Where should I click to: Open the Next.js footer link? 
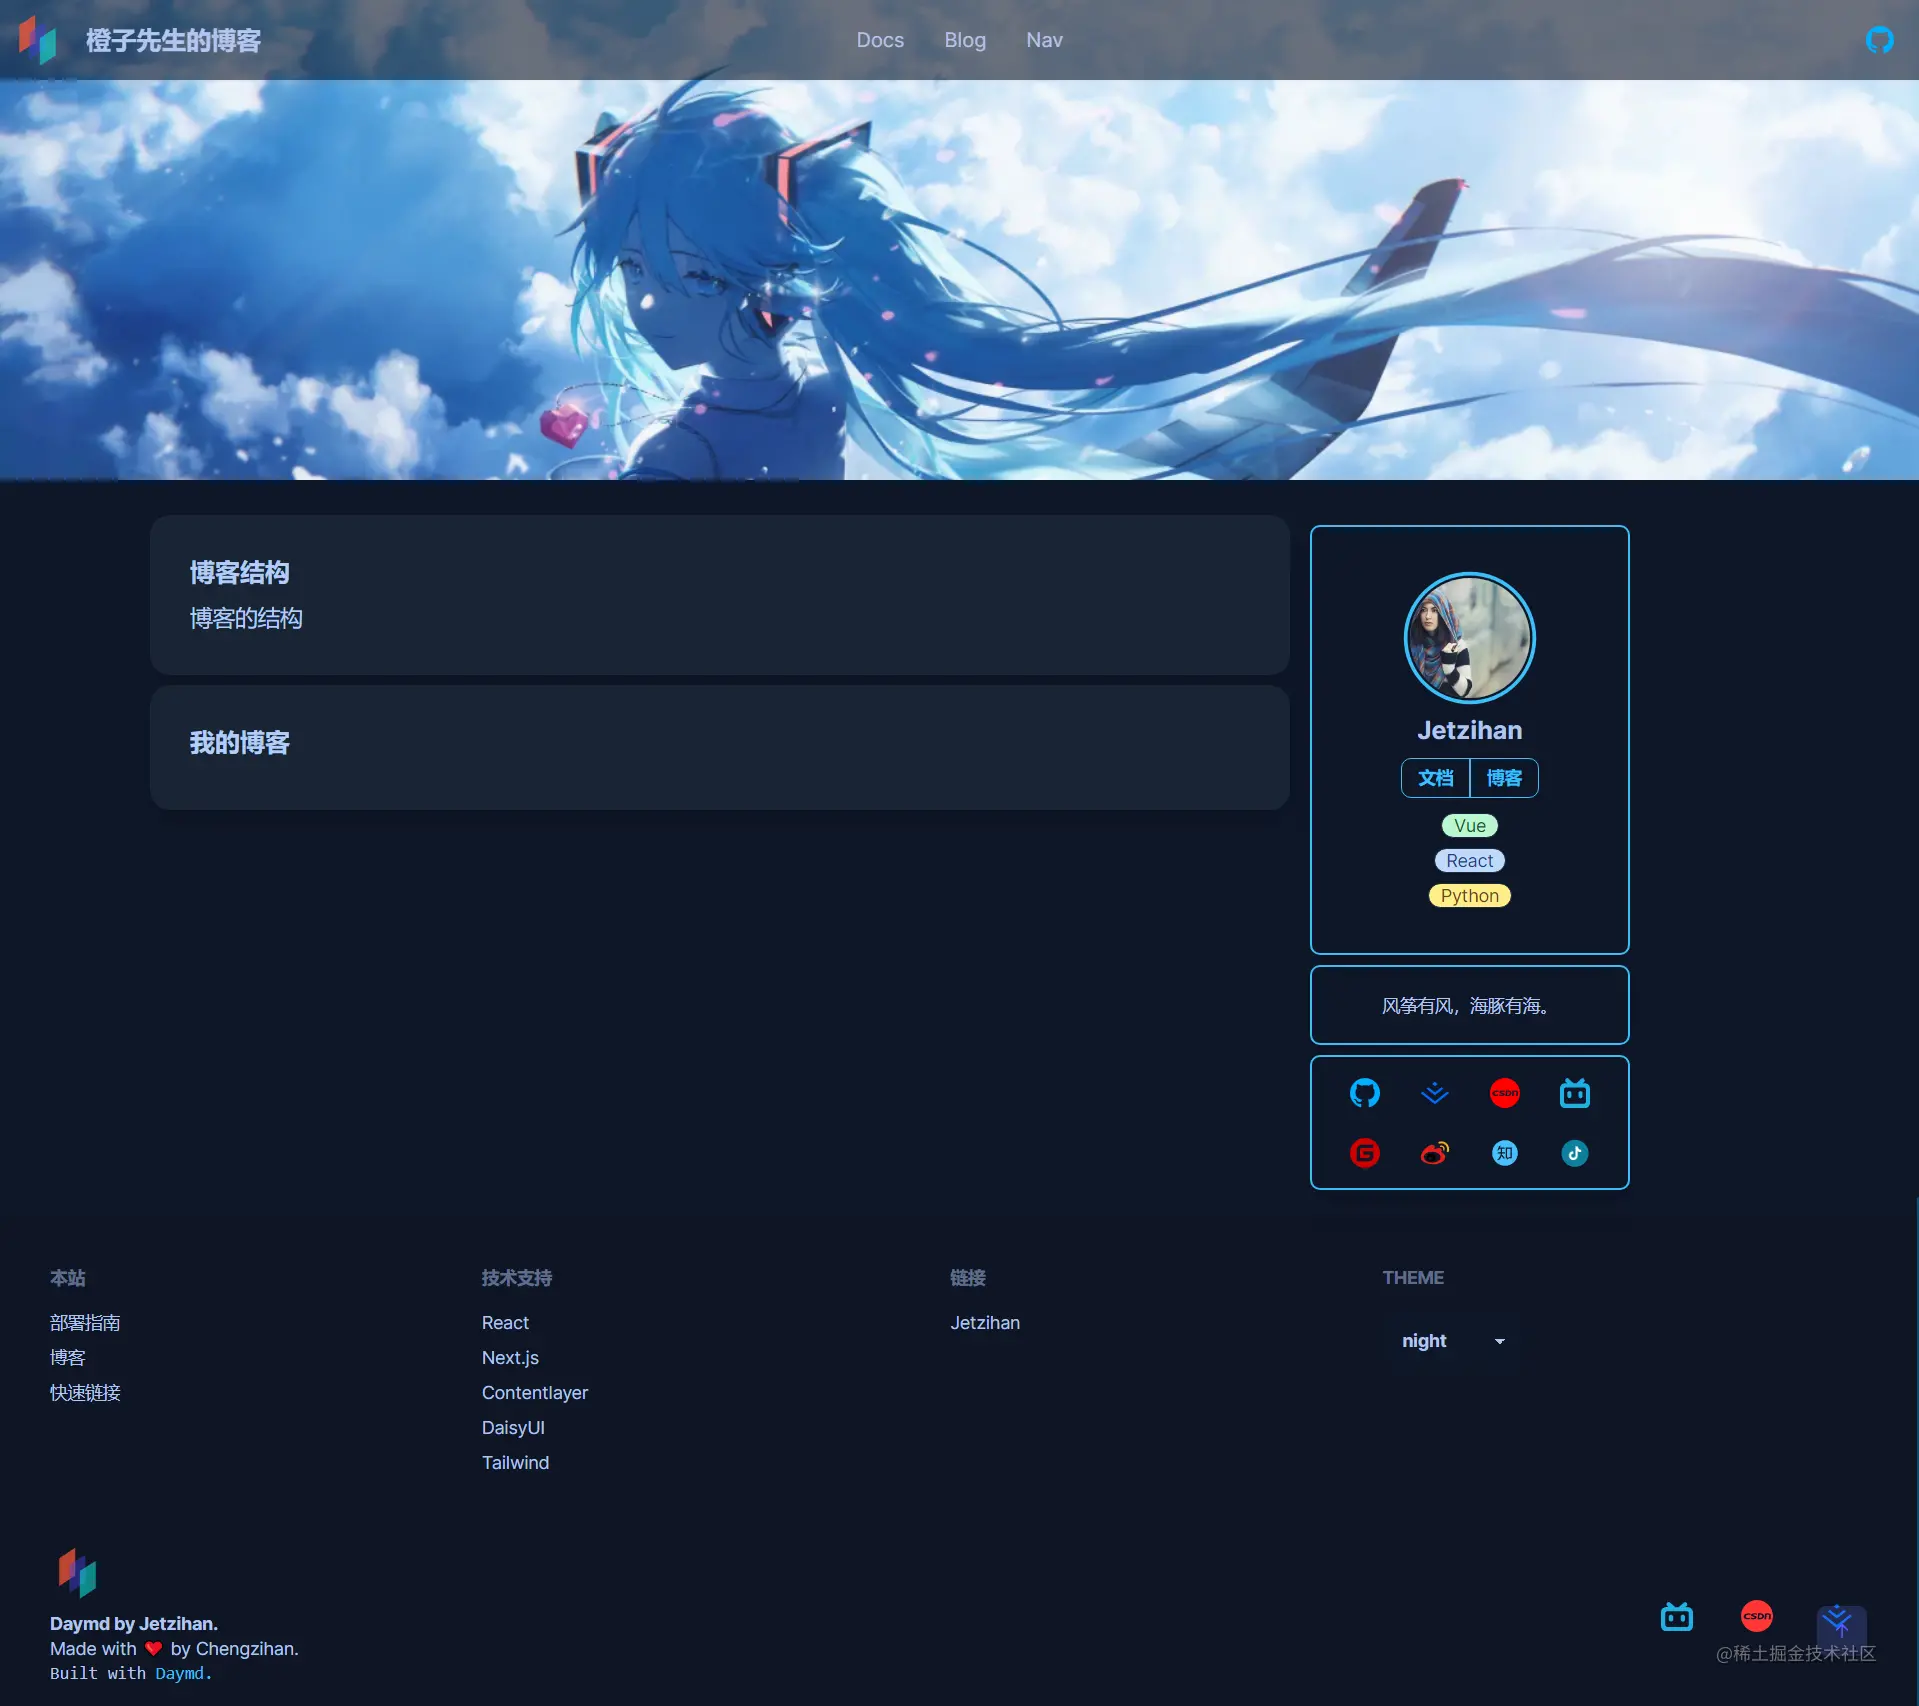[x=510, y=1357]
